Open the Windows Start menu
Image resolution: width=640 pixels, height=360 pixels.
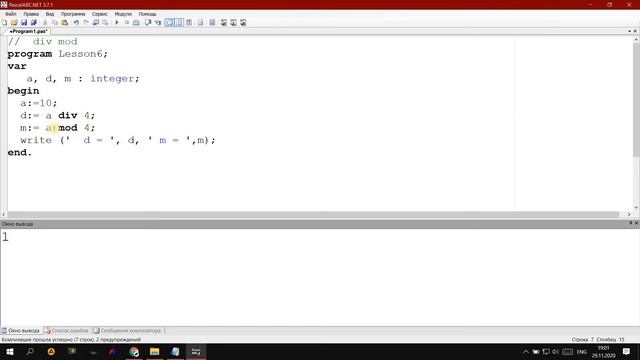point(10,351)
